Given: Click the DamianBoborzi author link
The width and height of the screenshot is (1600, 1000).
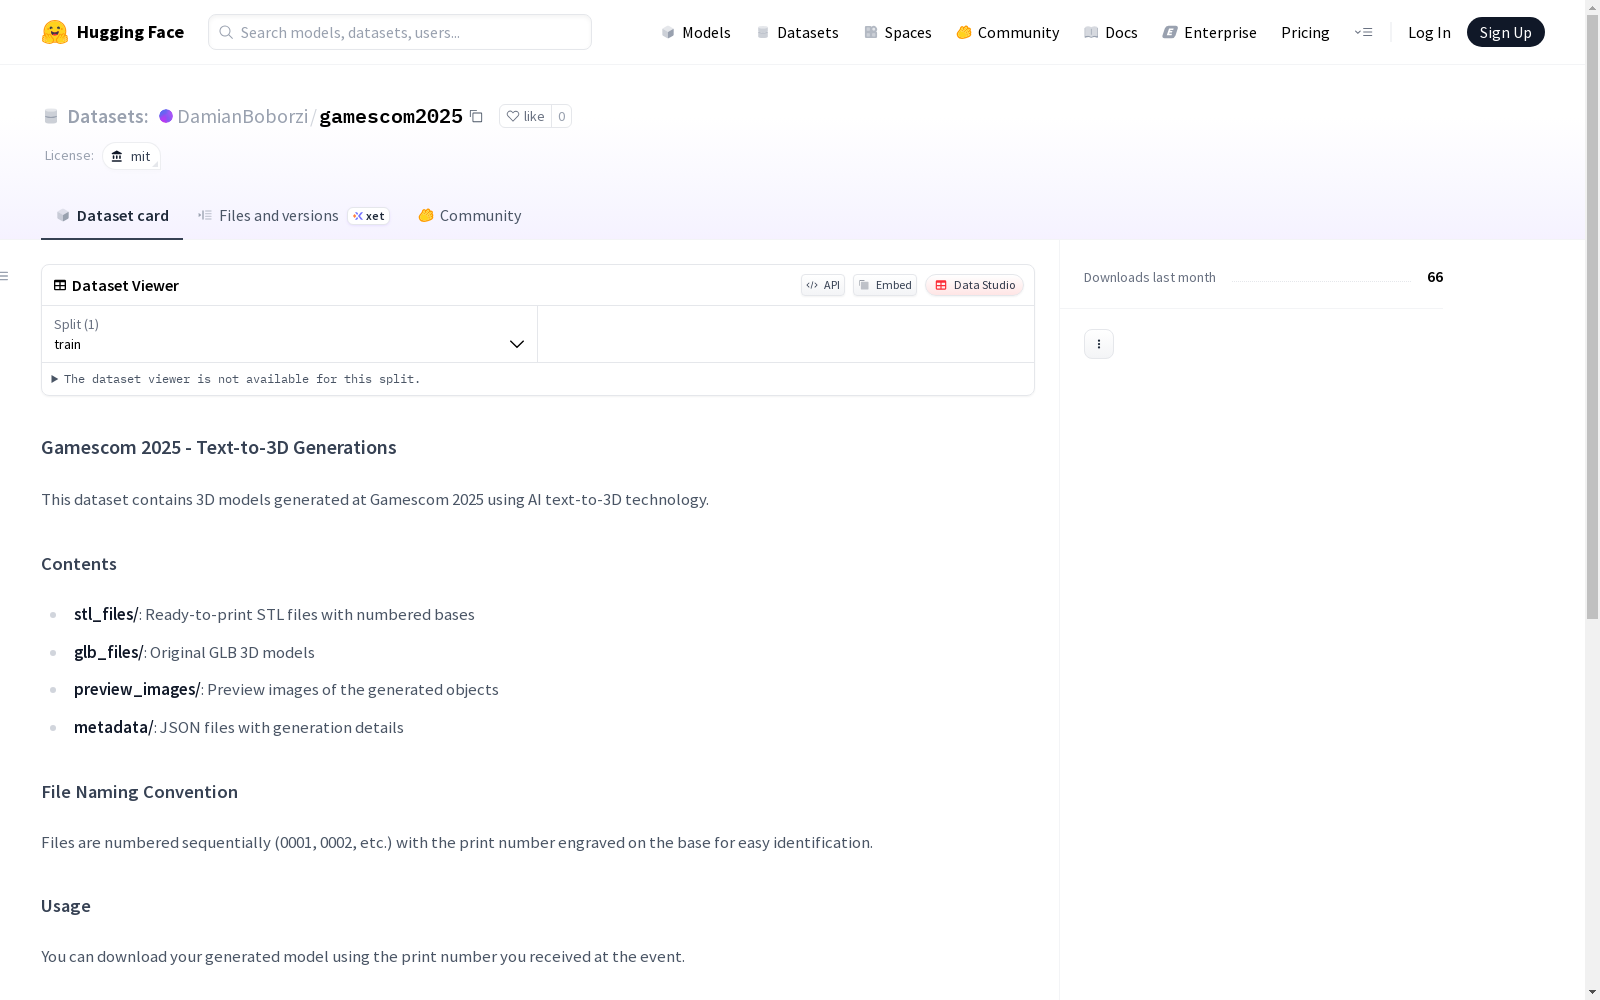Looking at the screenshot, I should 242,116.
